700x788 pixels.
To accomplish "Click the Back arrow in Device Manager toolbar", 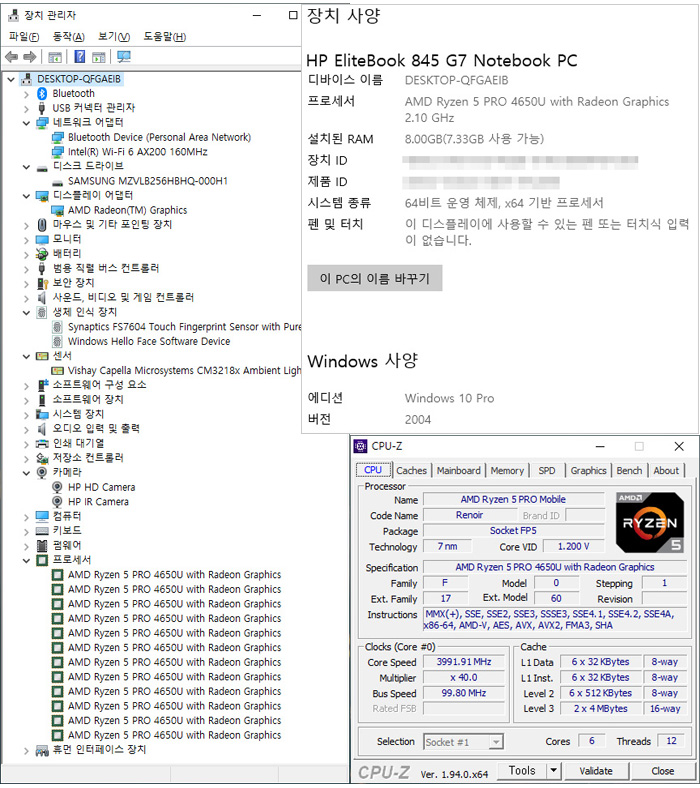I will pyautogui.click(x=11, y=57).
